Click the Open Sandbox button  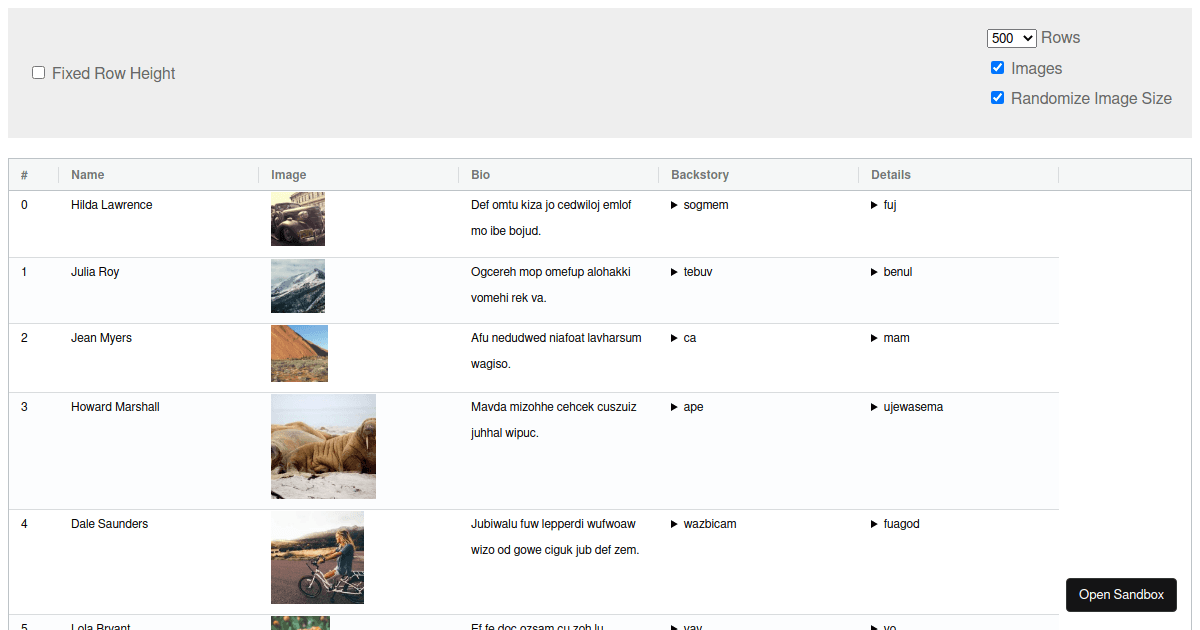[1121, 594]
